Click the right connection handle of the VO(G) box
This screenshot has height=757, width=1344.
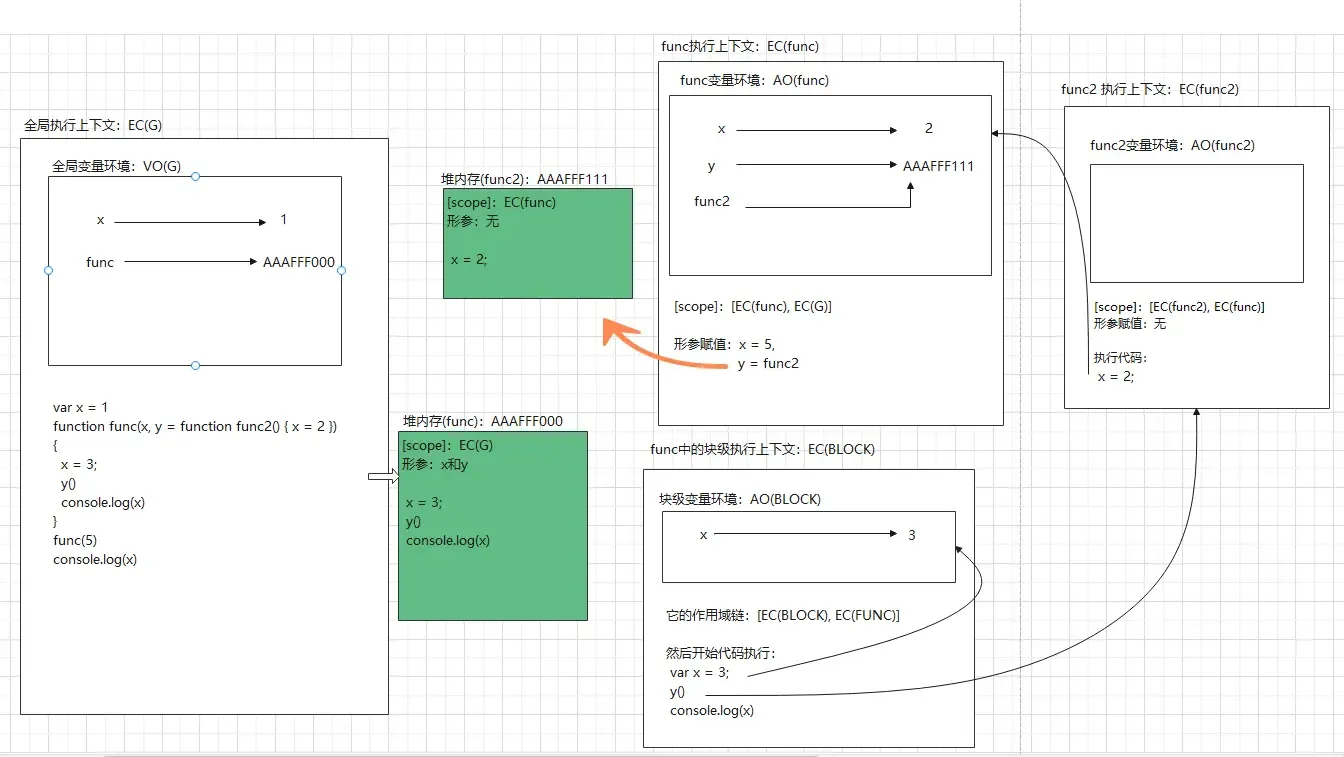(341, 270)
